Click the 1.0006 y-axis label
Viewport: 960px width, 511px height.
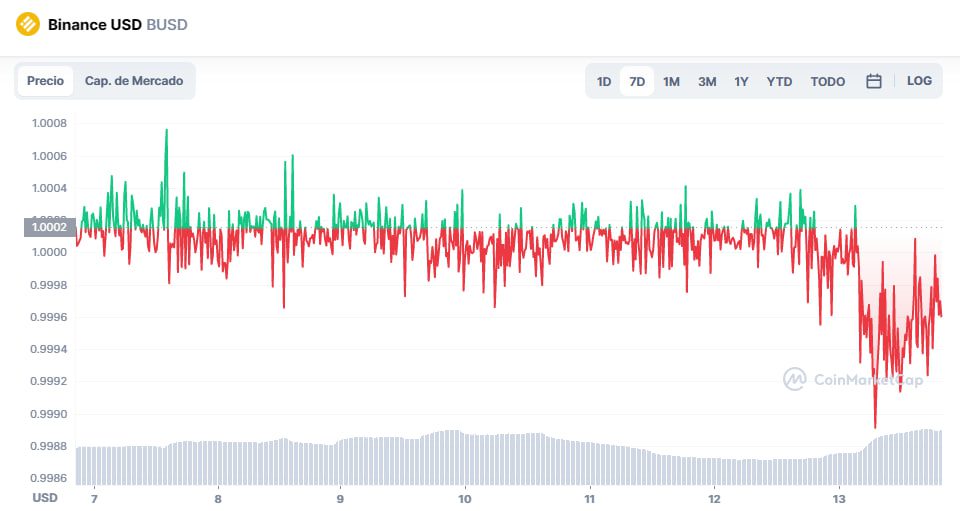pyautogui.click(x=49, y=156)
